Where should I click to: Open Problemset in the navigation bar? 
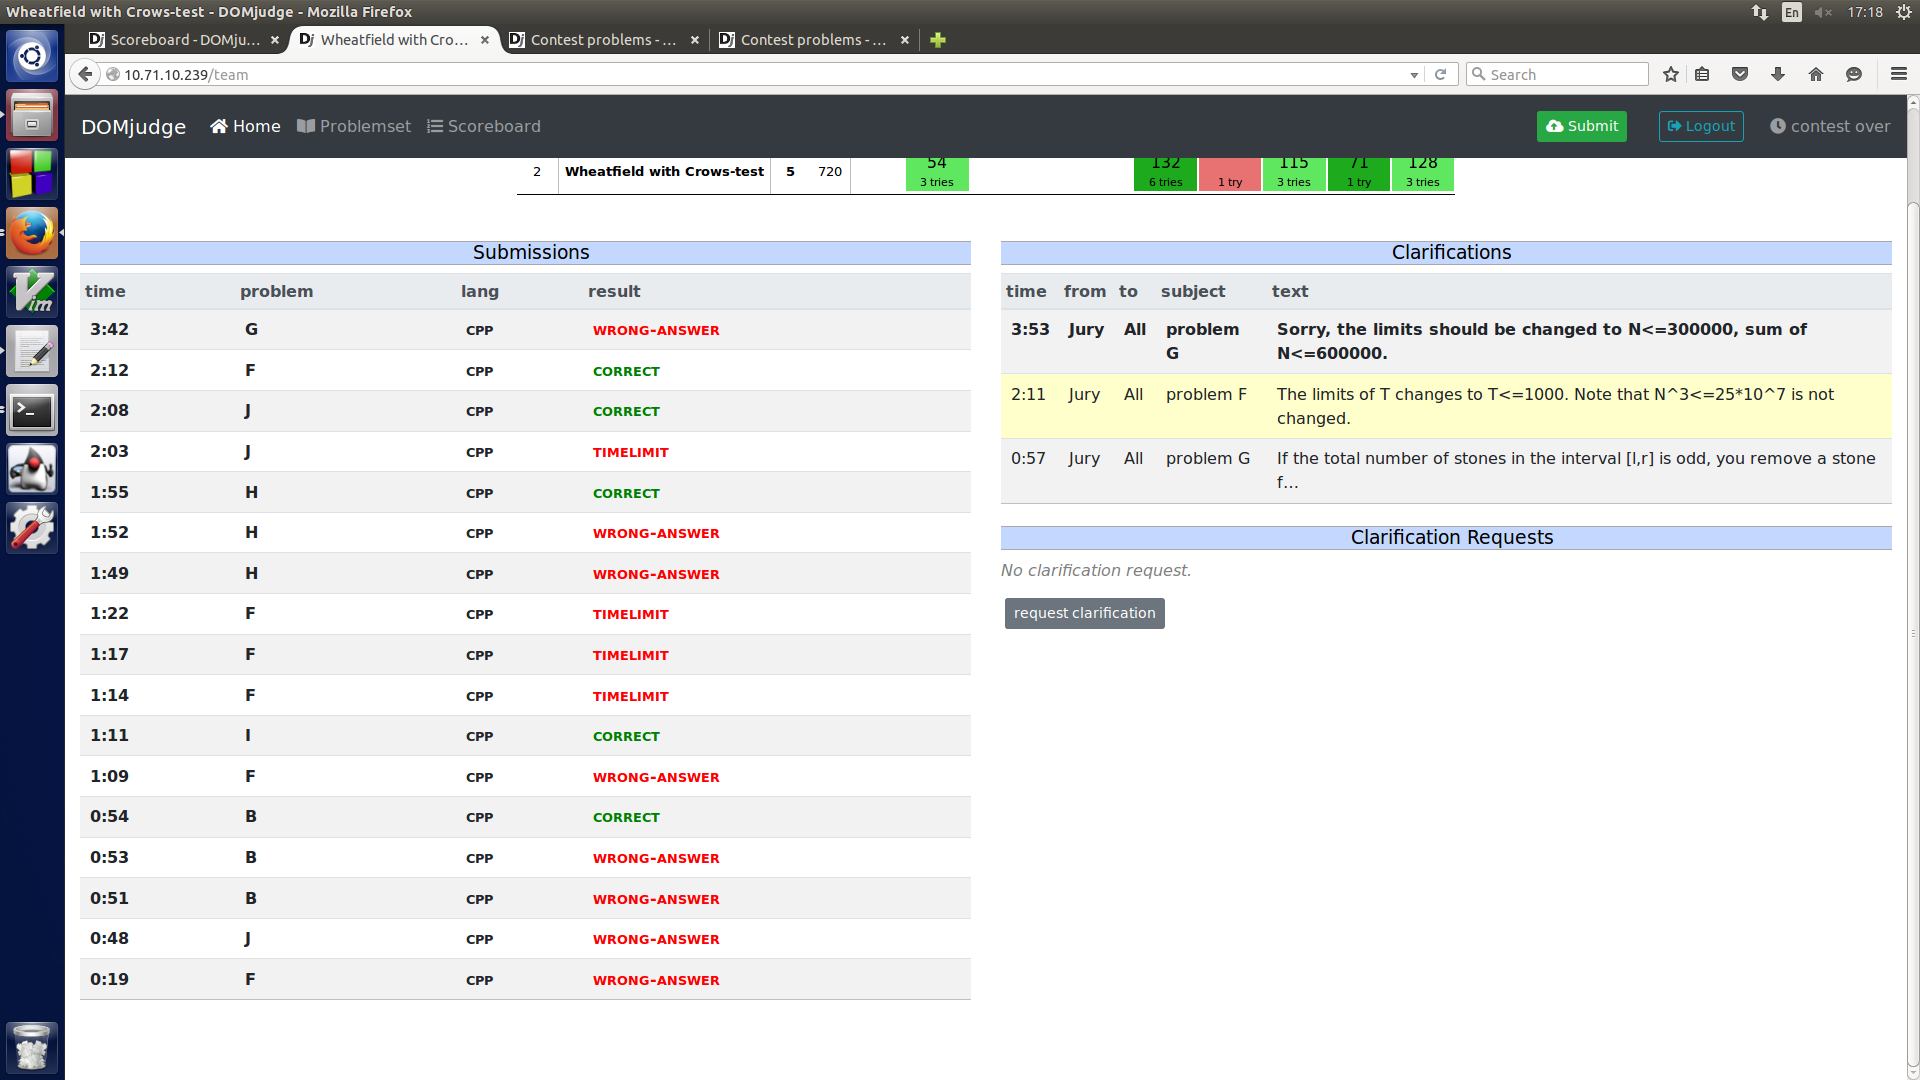[x=354, y=126]
